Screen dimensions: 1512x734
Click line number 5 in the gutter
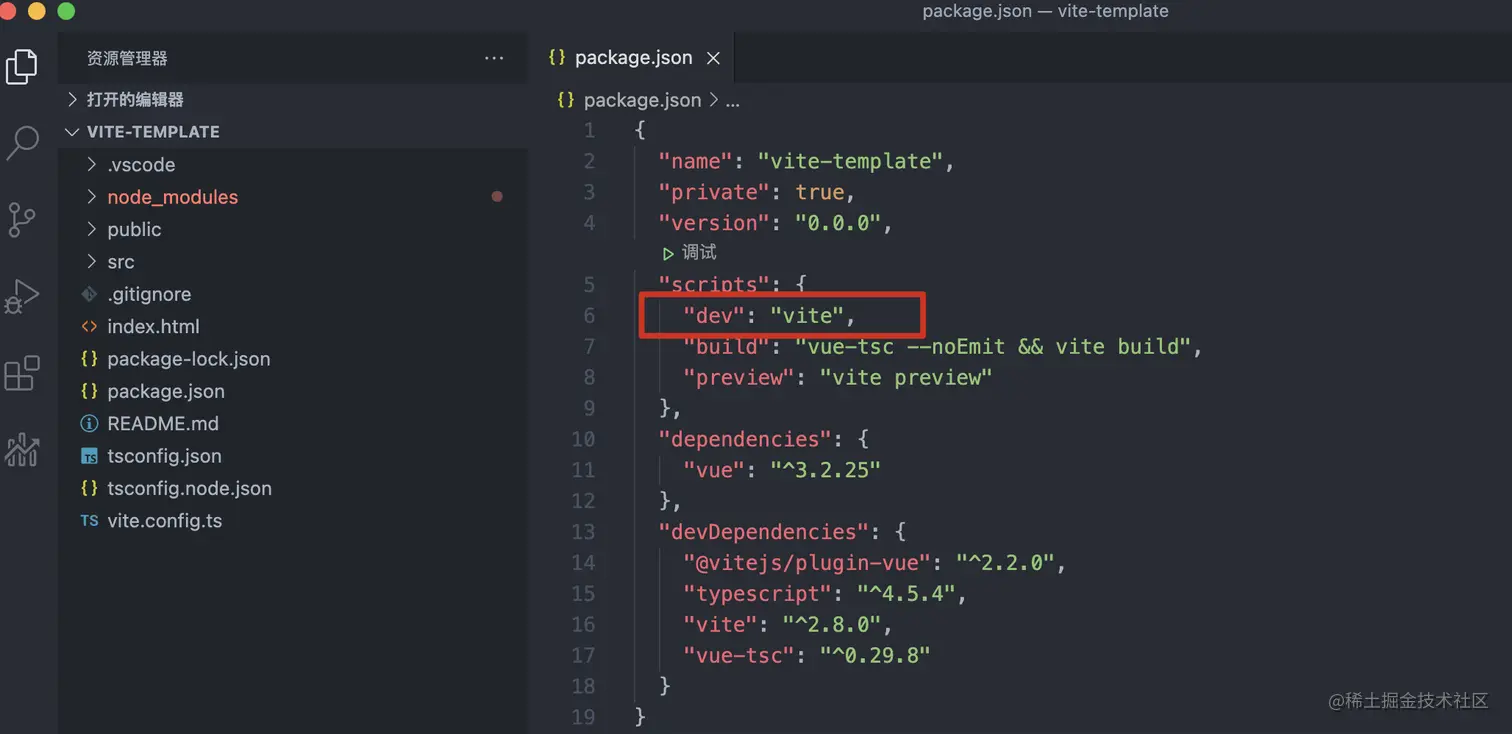(x=589, y=285)
